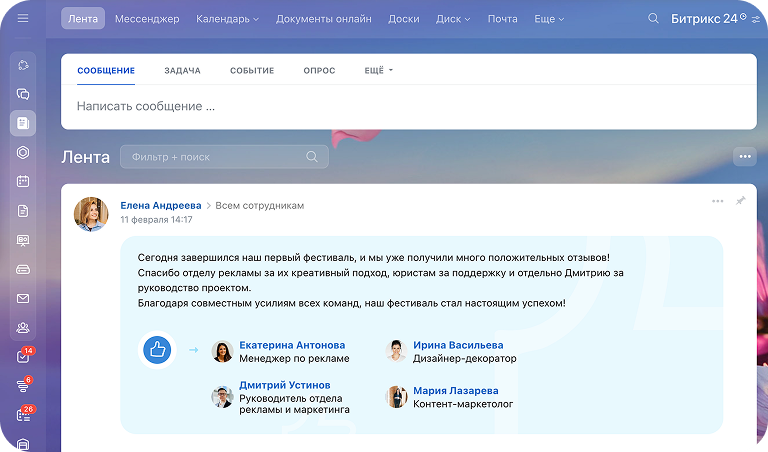Viewport: 768px width, 452px height.
Task: Open the hamburger menu in the top-left corner
Action: point(23,19)
